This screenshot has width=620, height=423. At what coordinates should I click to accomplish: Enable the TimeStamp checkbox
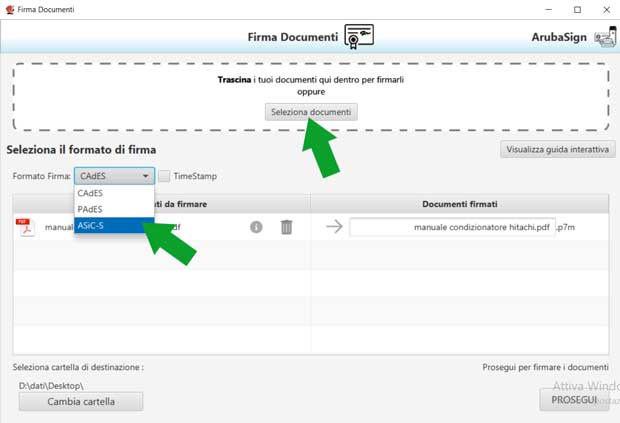[164, 176]
